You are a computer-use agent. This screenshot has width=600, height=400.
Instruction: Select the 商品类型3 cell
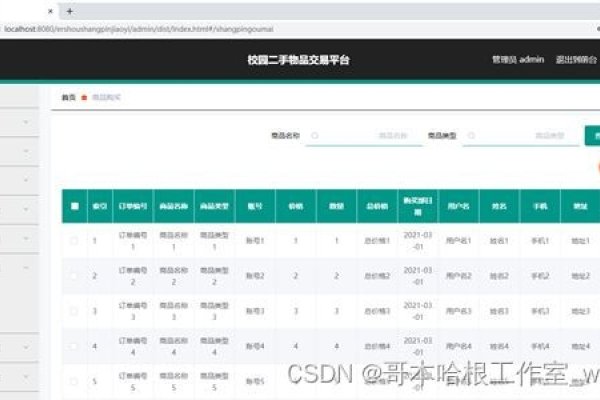point(214,311)
